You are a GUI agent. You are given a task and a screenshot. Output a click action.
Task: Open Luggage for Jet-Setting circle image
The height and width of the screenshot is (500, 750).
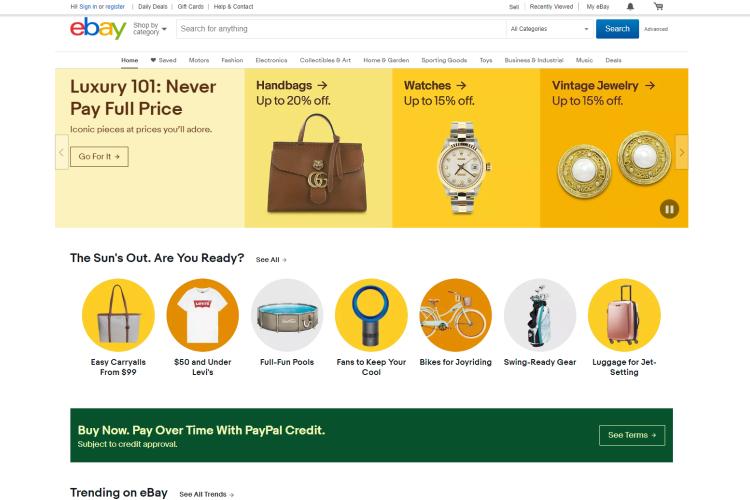[624, 315]
